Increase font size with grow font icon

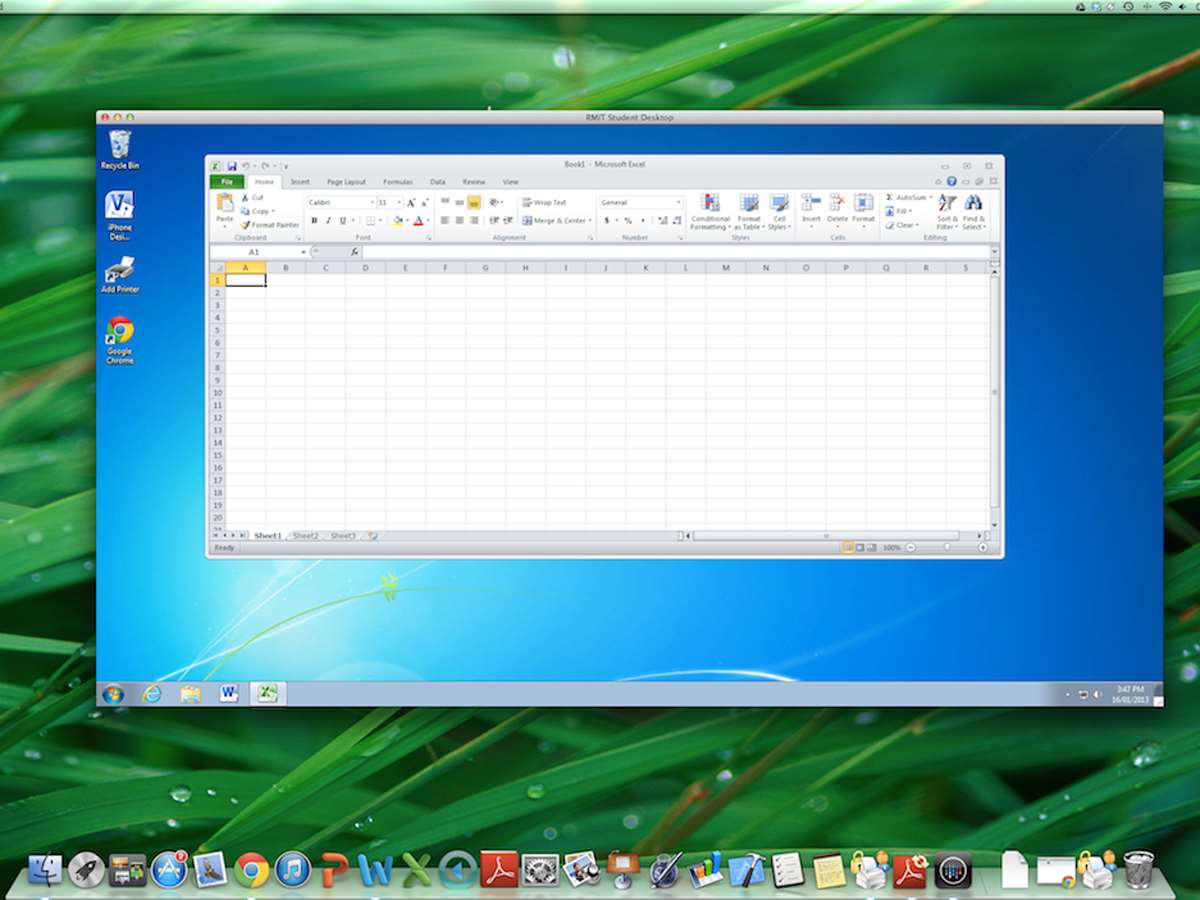410,203
